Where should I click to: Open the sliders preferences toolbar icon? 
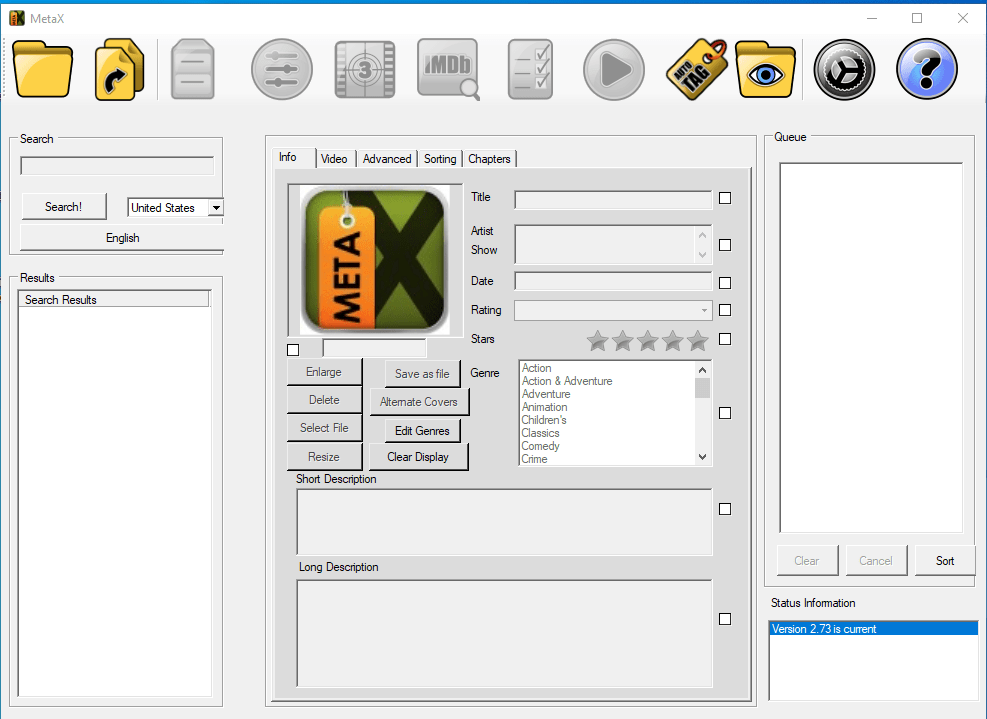[x=281, y=69]
